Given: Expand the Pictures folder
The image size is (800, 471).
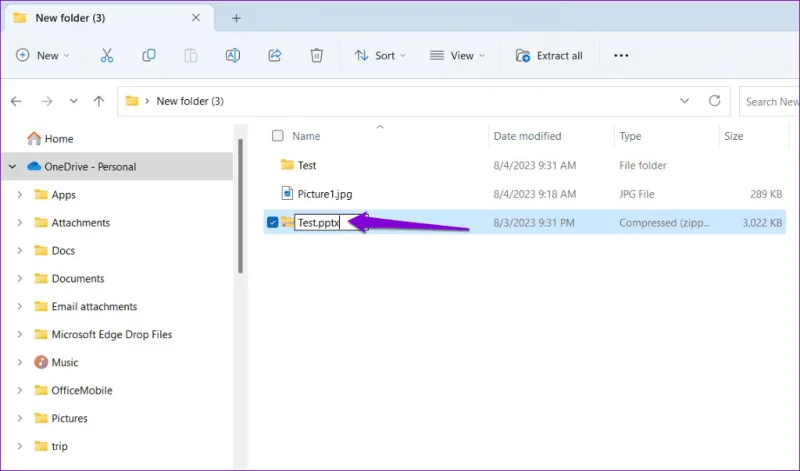Looking at the screenshot, I should point(19,418).
